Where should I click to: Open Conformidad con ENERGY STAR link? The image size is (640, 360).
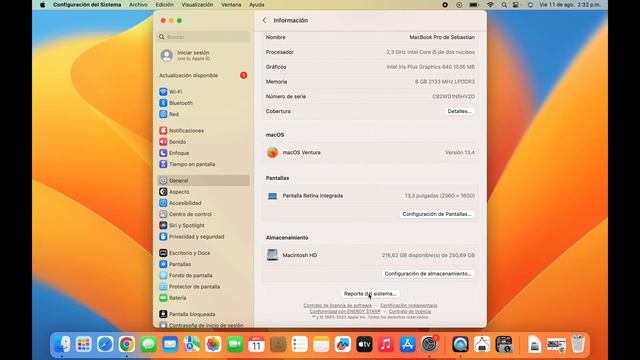pyautogui.click(x=345, y=311)
